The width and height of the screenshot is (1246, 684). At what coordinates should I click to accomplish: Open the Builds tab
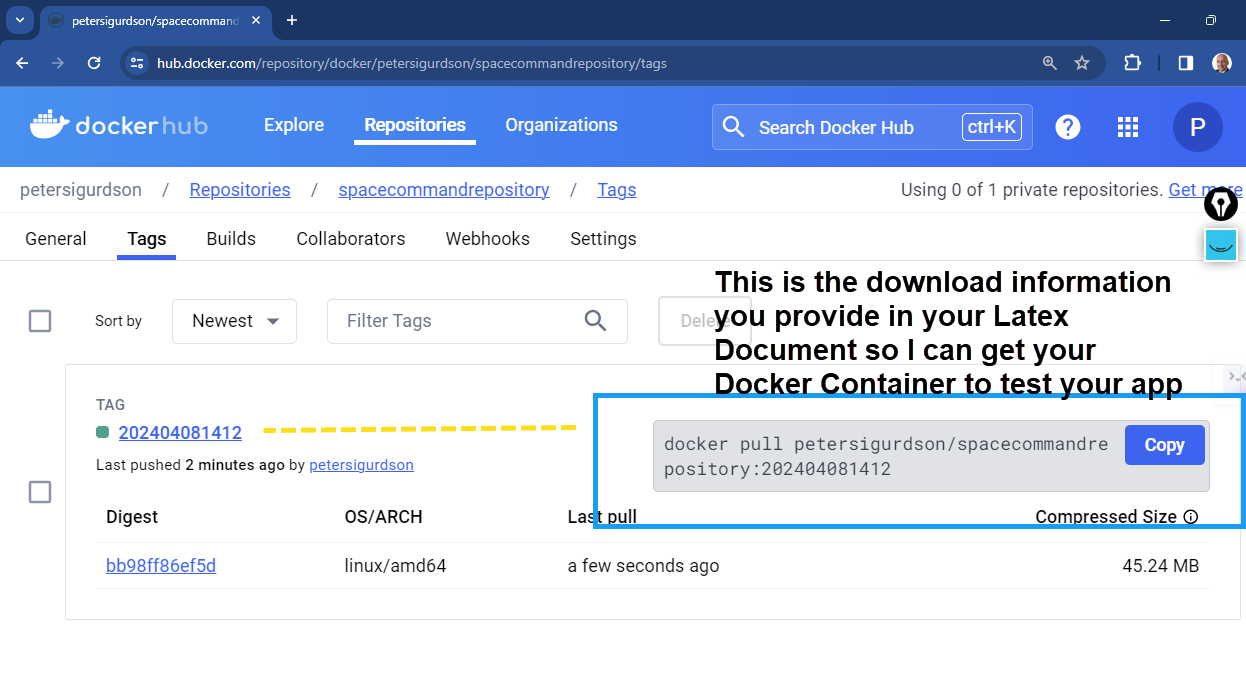pyautogui.click(x=231, y=239)
